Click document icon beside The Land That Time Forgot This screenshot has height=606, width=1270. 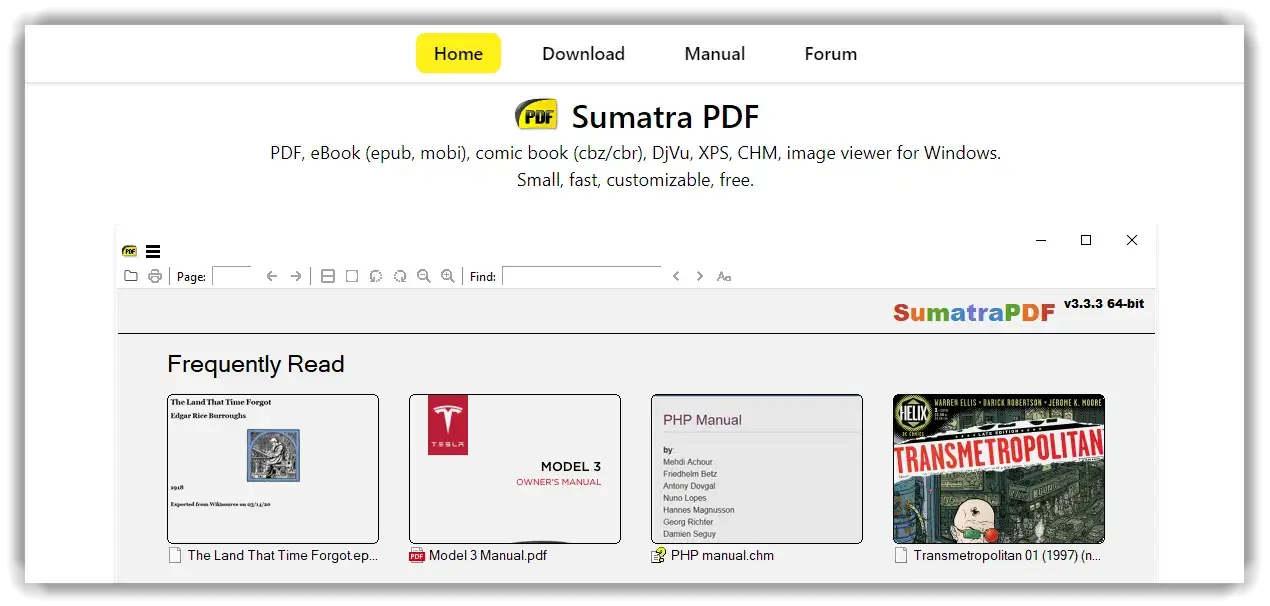coord(175,556)
